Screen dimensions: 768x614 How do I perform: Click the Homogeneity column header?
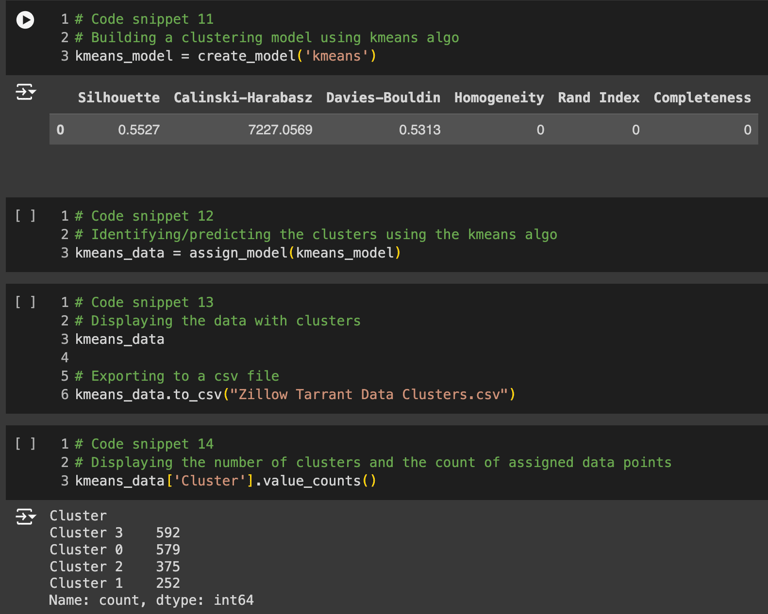click(x=498, y=98)
